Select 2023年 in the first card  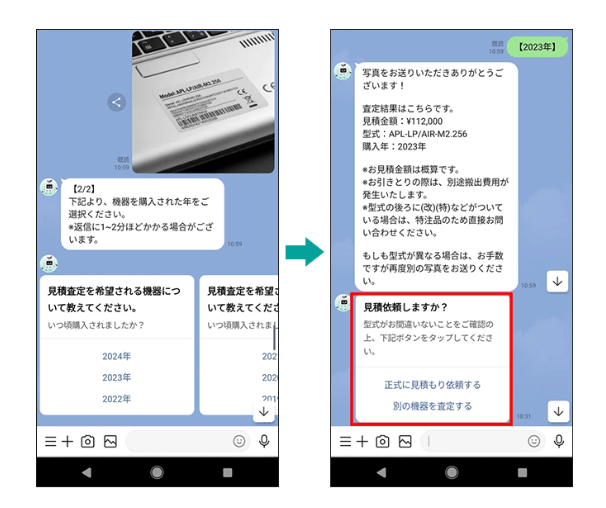click(117, 377)
